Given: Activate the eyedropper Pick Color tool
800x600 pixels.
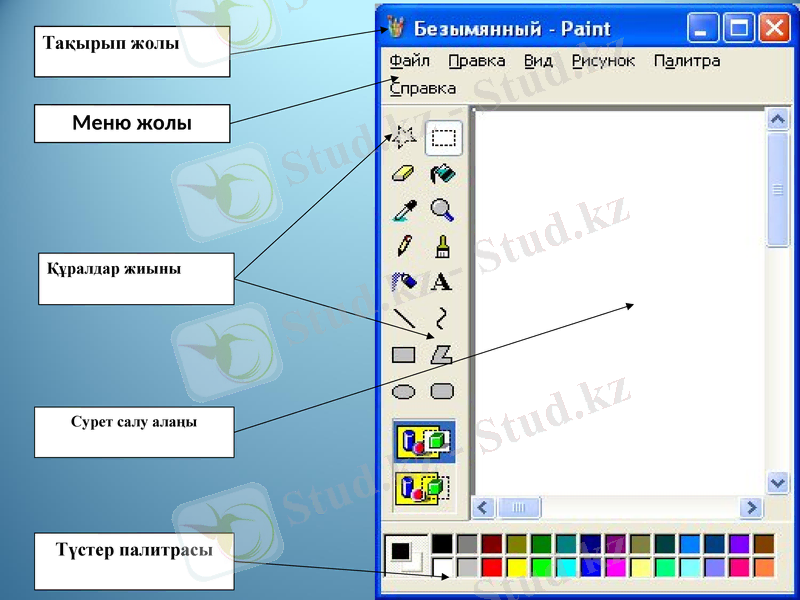Looking at the screenshot, I should pyautogui.click(x=404, y=210).
